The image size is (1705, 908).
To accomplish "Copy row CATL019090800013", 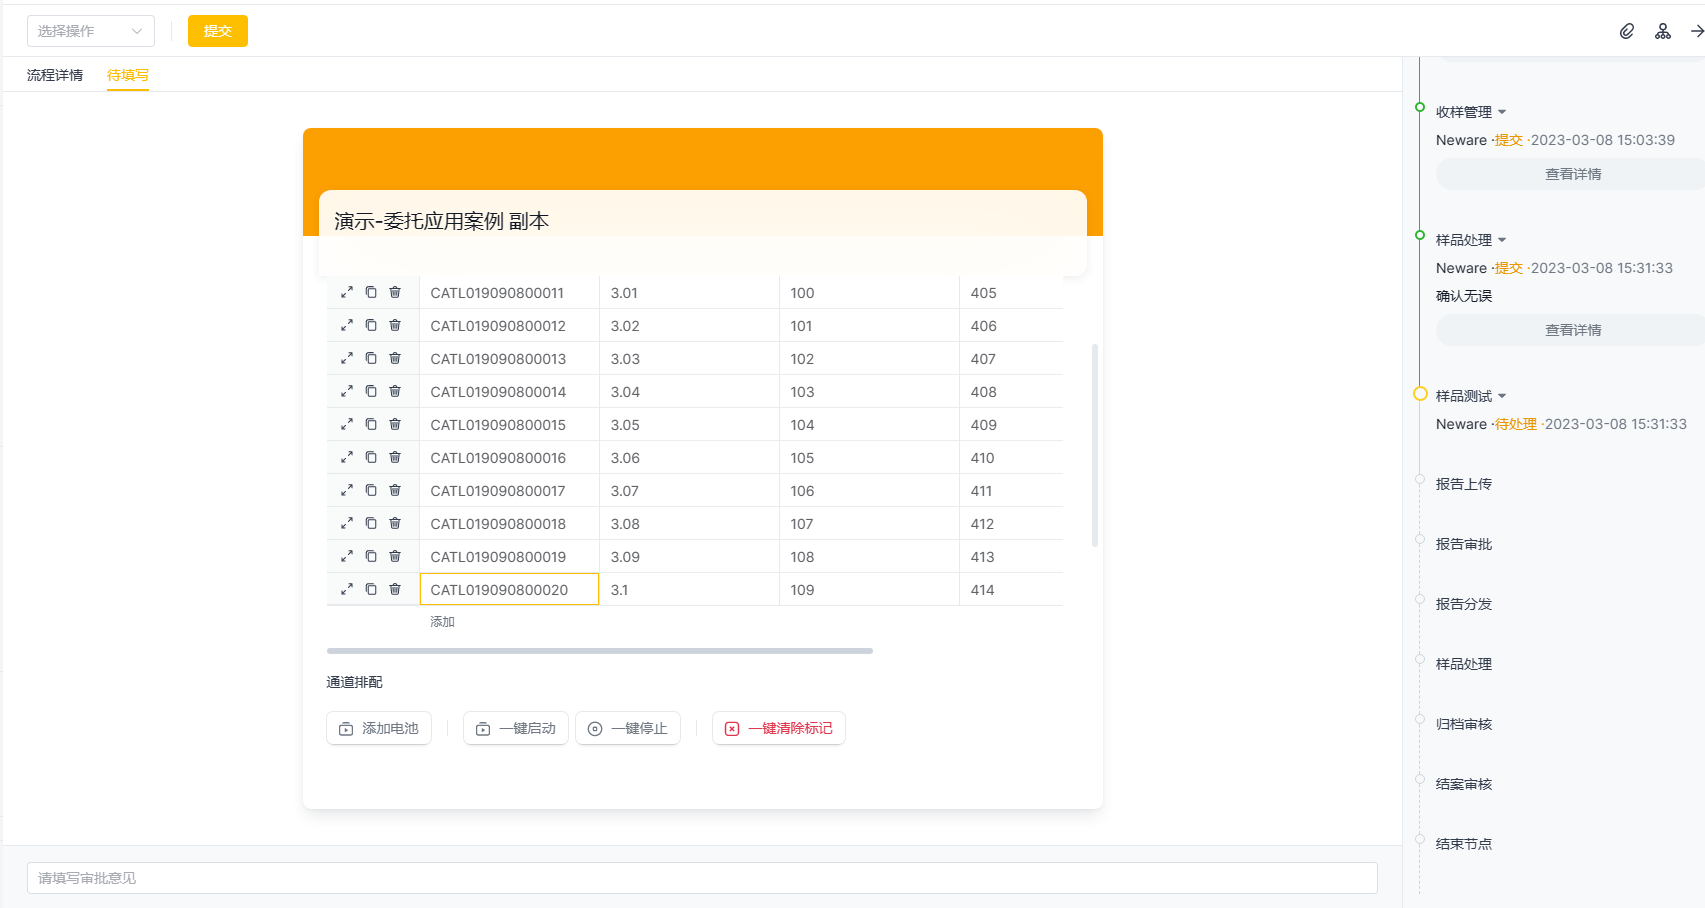I will point(371,358).
